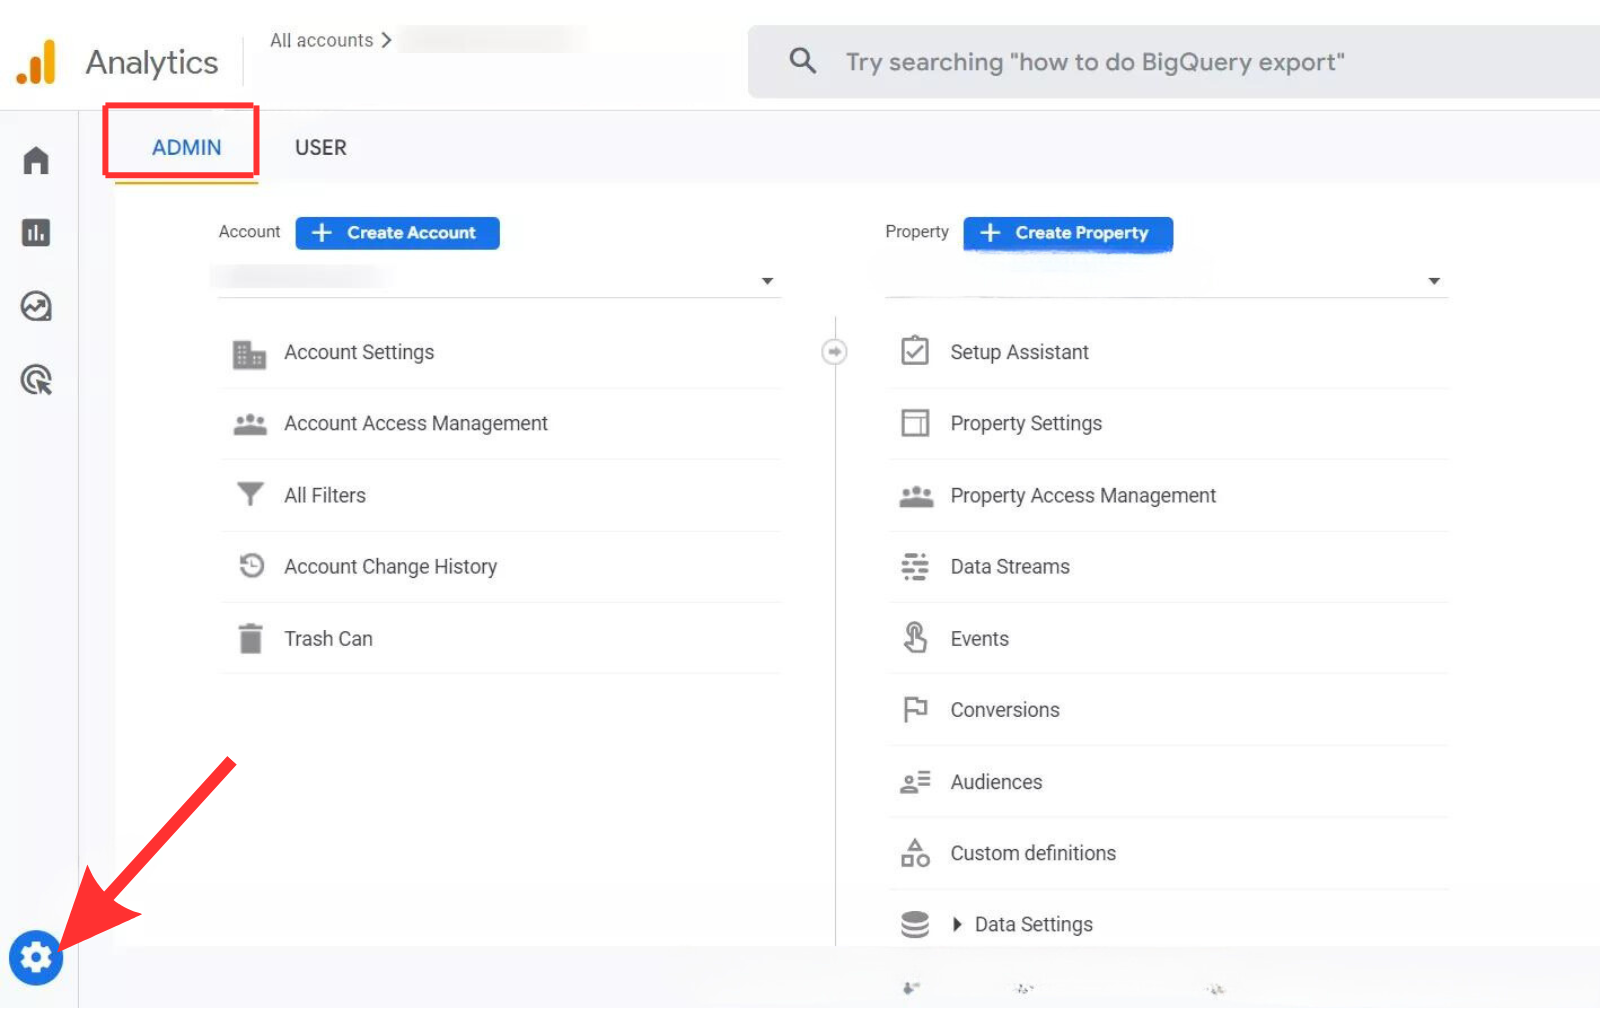Switch to the ADMIN tab
The width and height of the screenshot is (1600, 1024).
[x=186, y=148]
